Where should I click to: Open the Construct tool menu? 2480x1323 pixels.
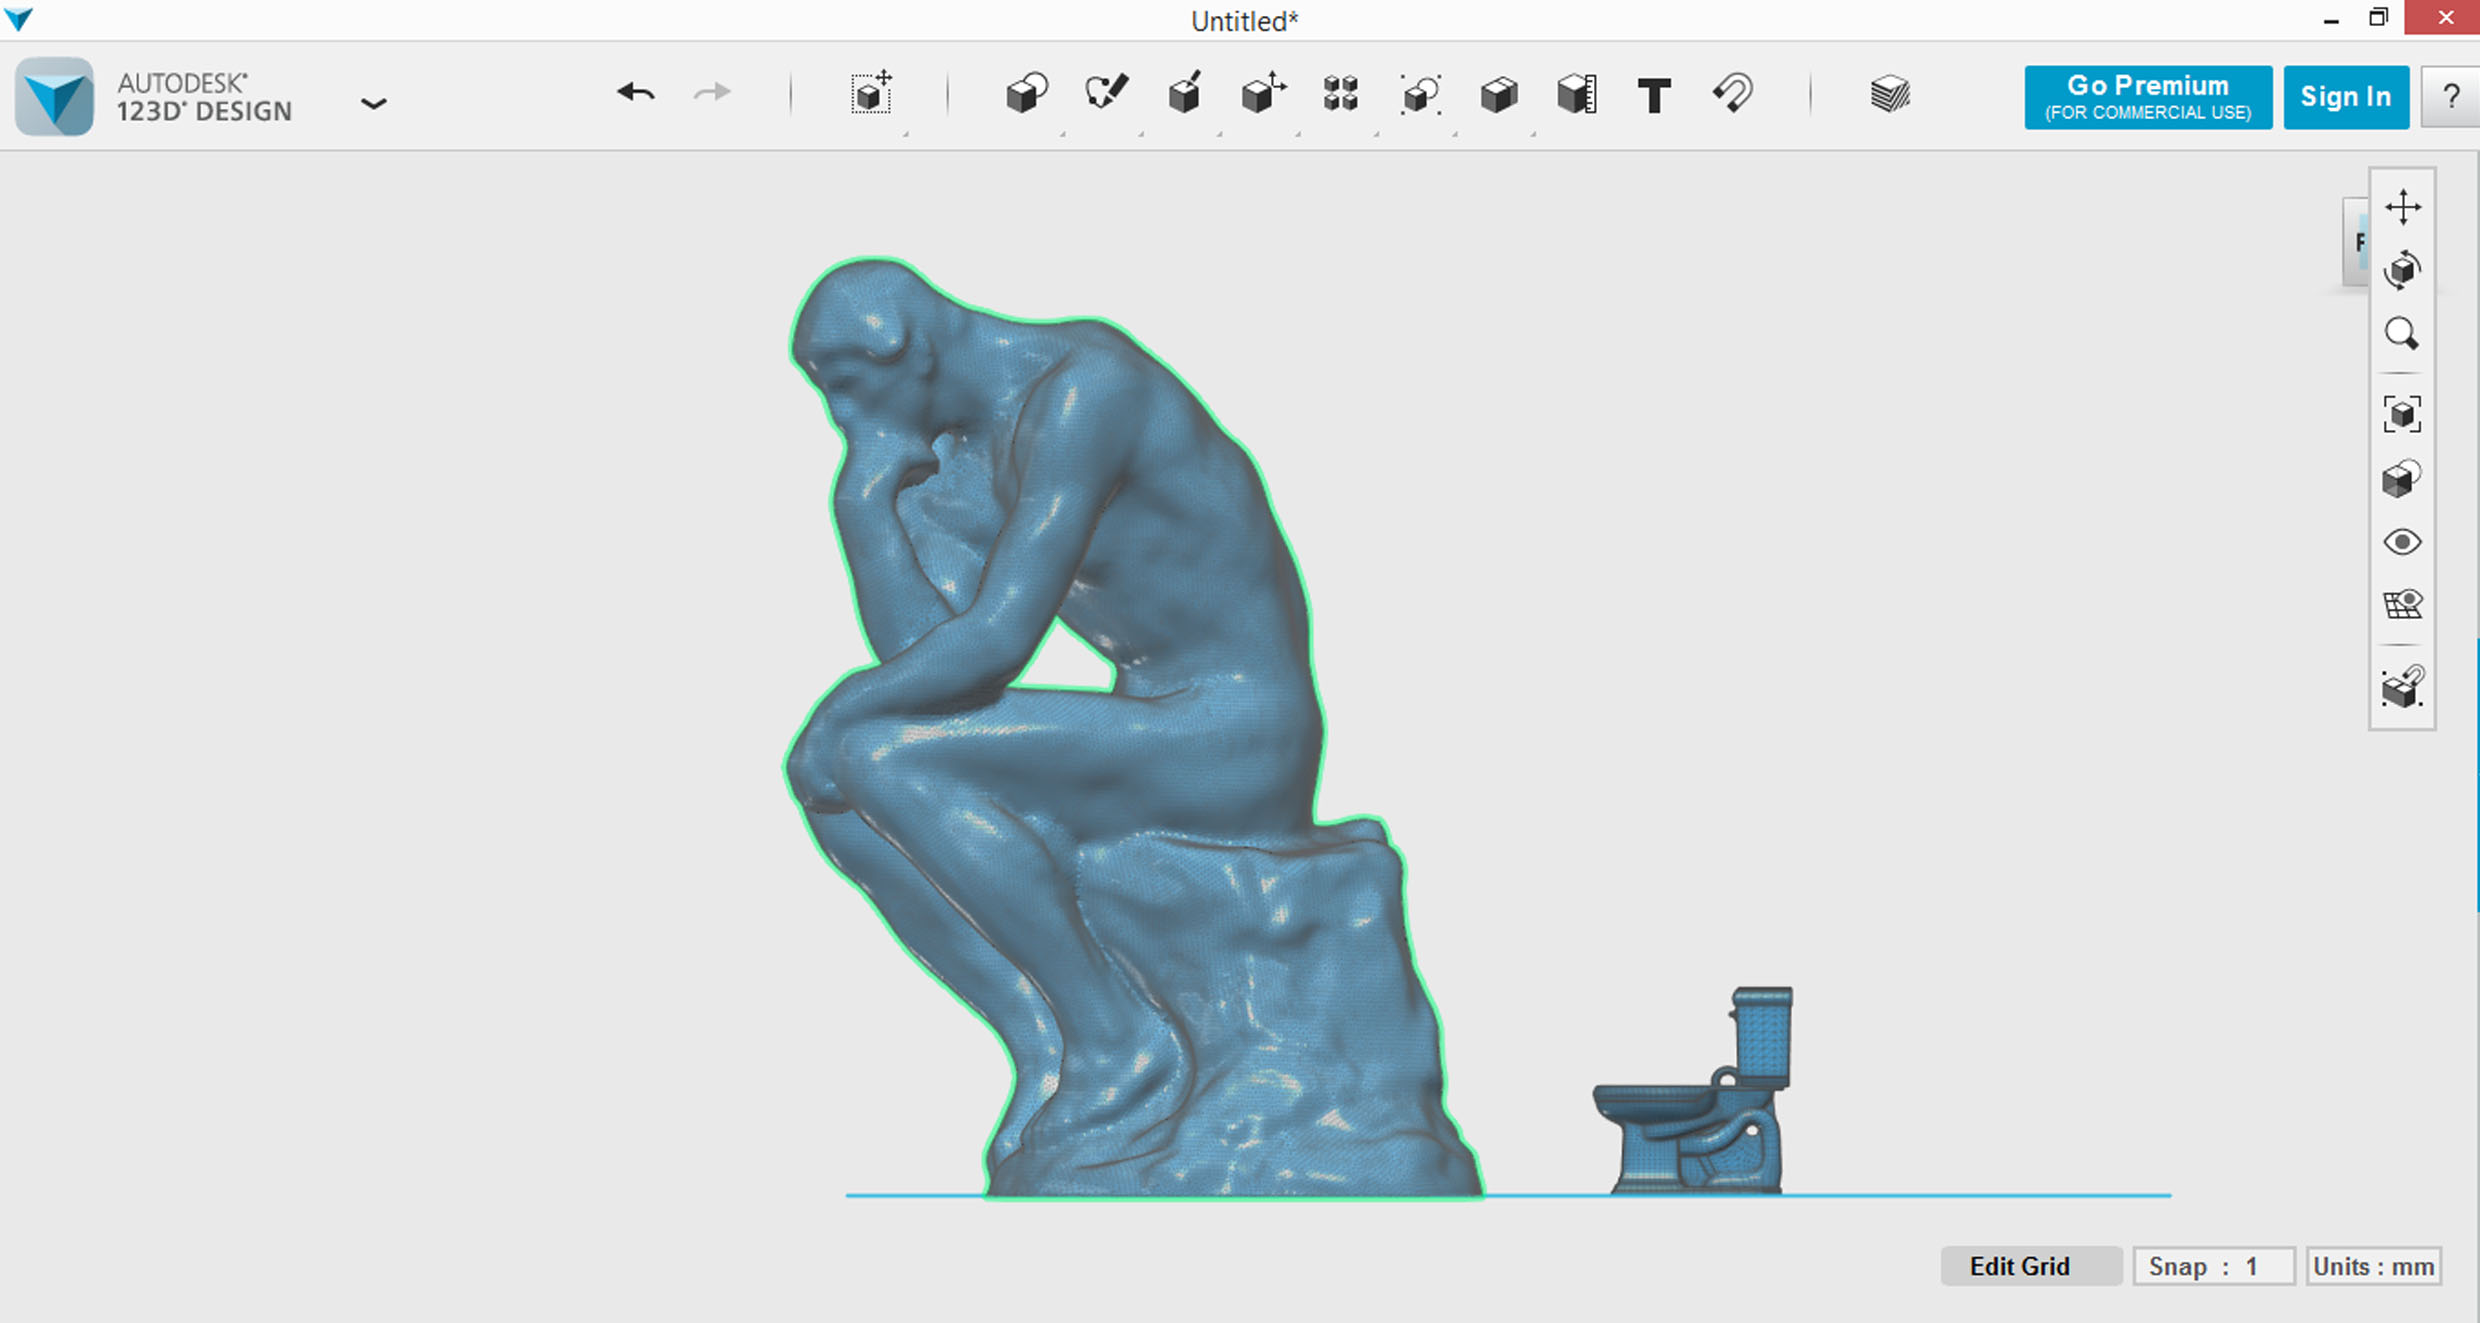[x=1184, y=94]
